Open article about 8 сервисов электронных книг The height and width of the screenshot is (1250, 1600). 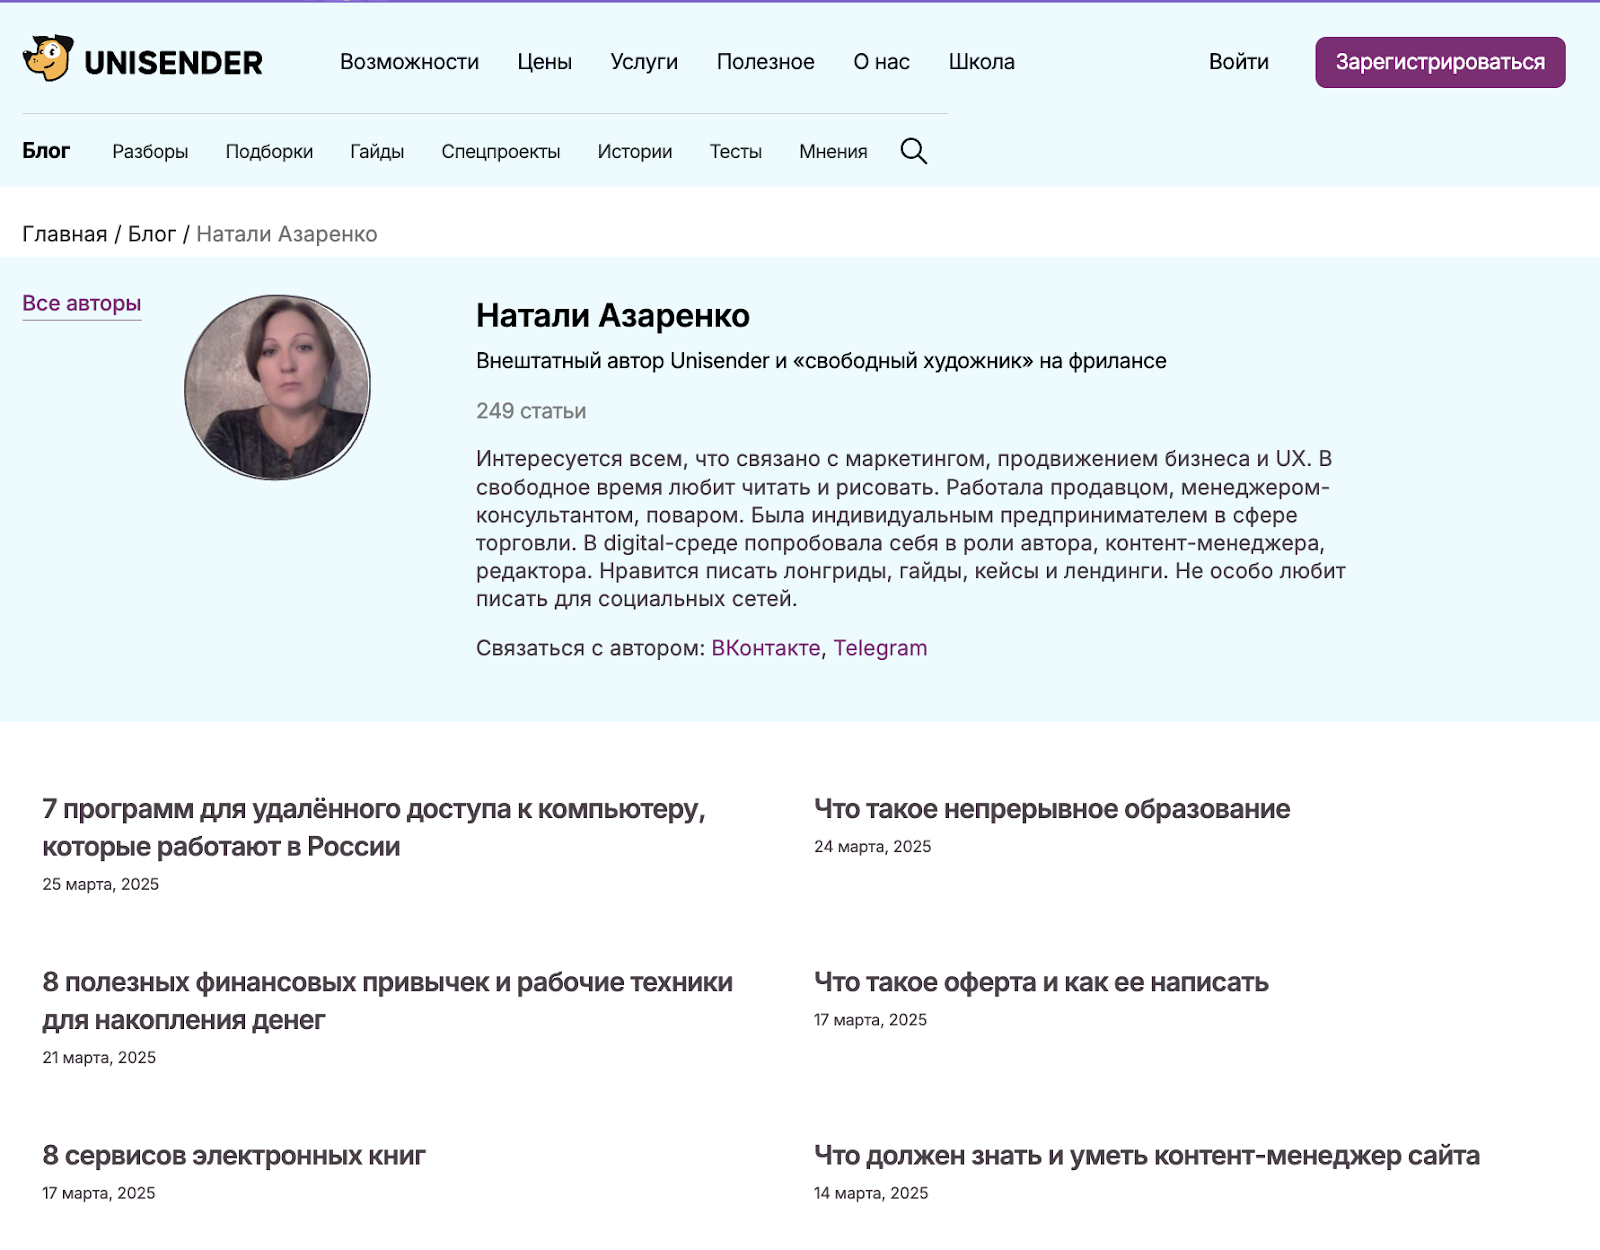pos(234,1156)
